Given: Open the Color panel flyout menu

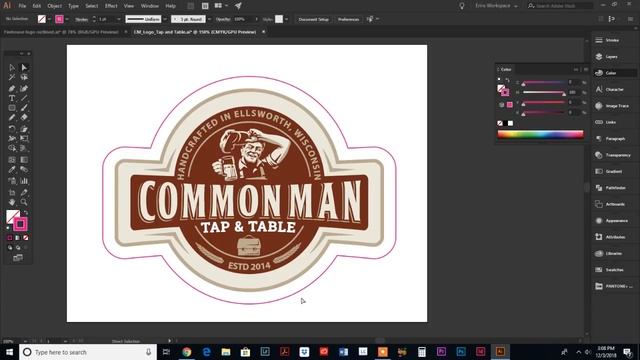Looking at the screenshot, I should [586, 69].
